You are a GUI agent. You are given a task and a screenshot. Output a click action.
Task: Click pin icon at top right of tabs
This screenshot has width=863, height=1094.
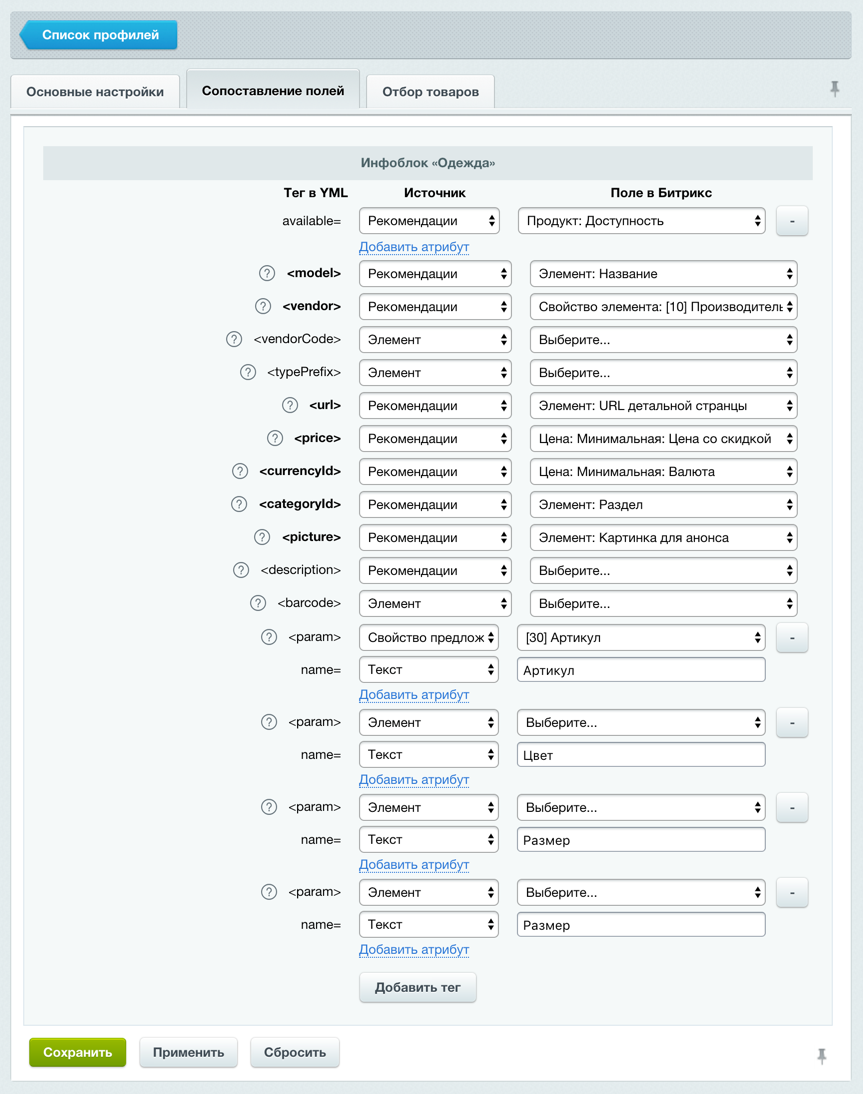tap(835, 89)
